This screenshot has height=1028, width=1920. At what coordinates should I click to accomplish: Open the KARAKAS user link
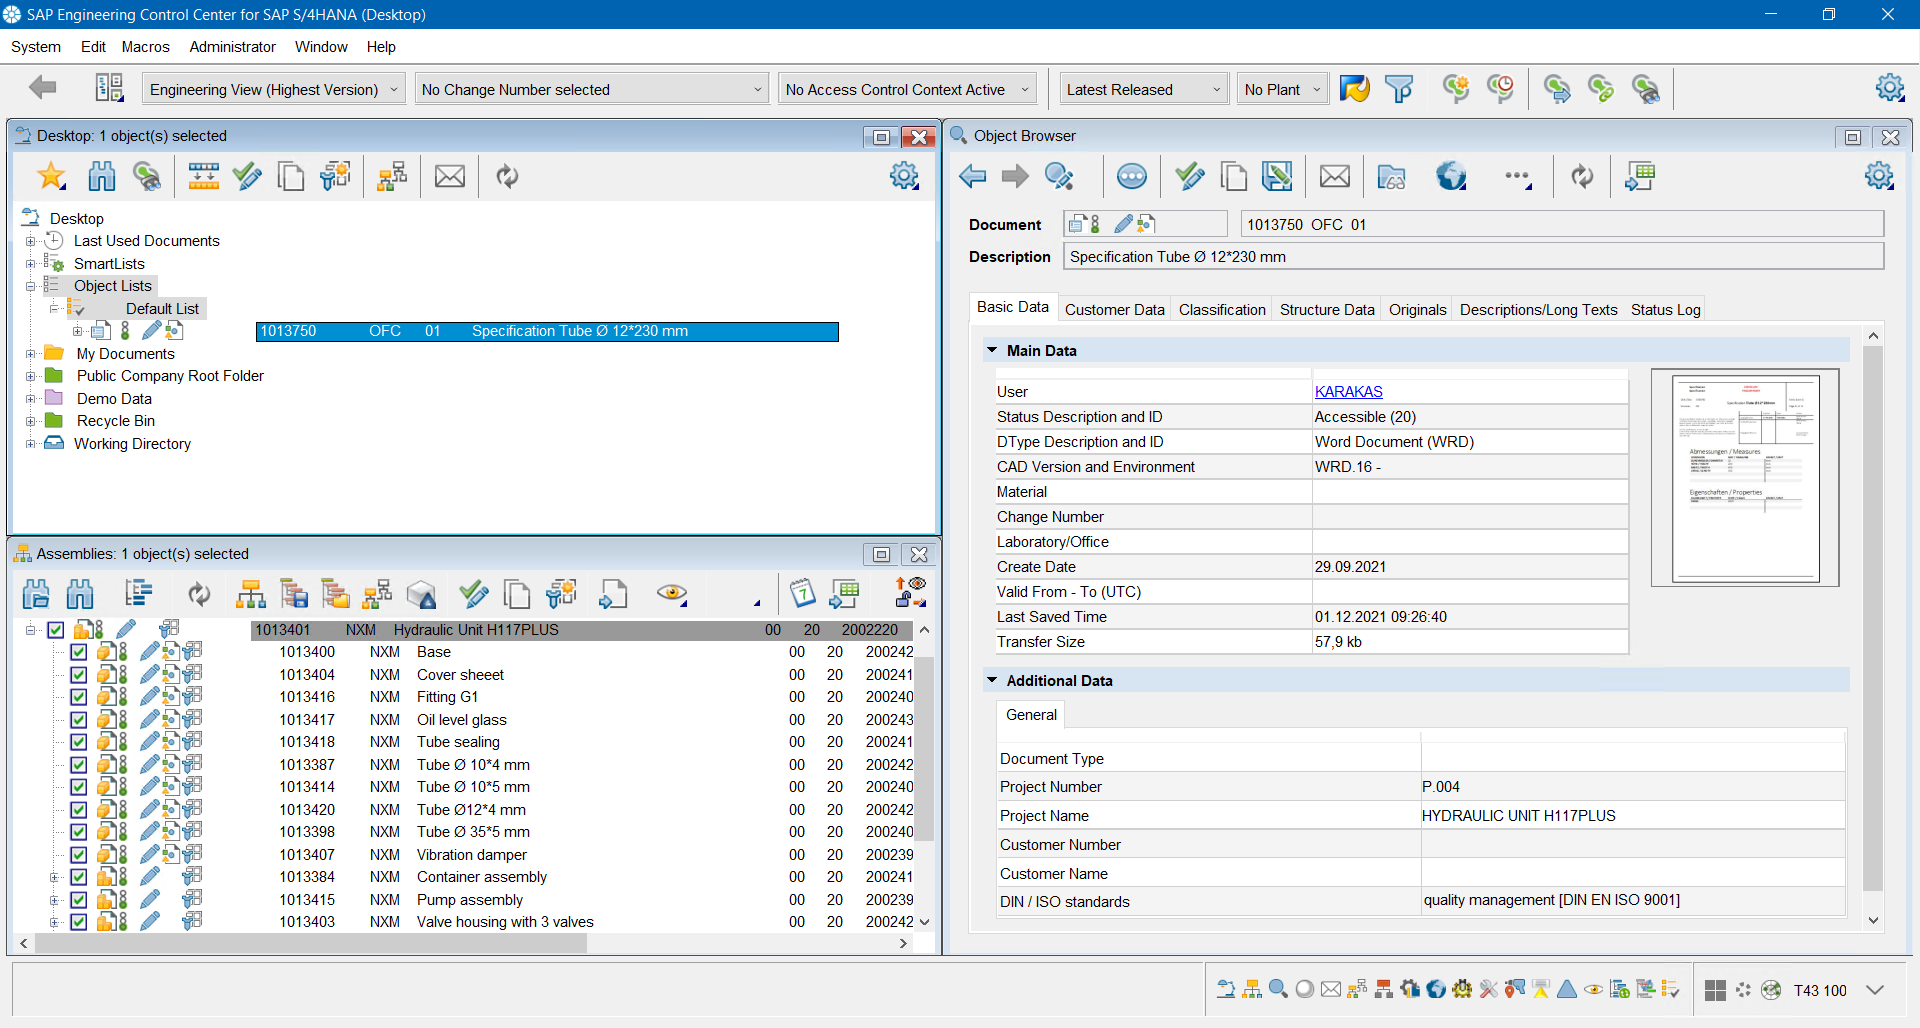pyautogui.click(x=1348, y=392)
